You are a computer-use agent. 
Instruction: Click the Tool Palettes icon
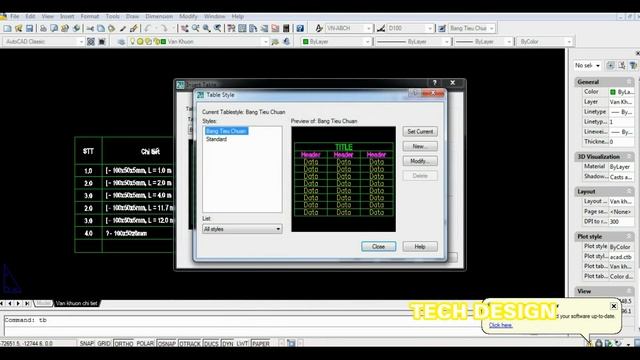click(253, 28)
